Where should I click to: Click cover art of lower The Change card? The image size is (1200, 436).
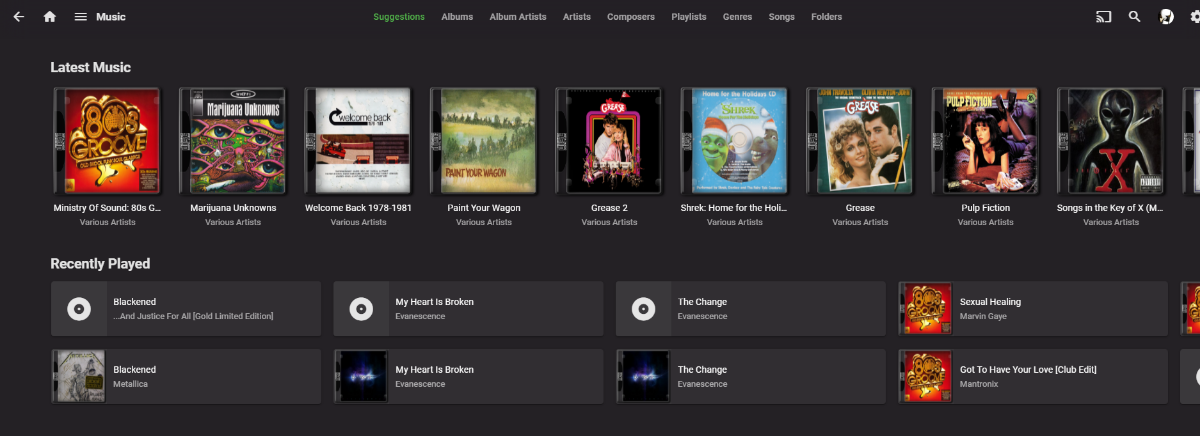[643, 376]
